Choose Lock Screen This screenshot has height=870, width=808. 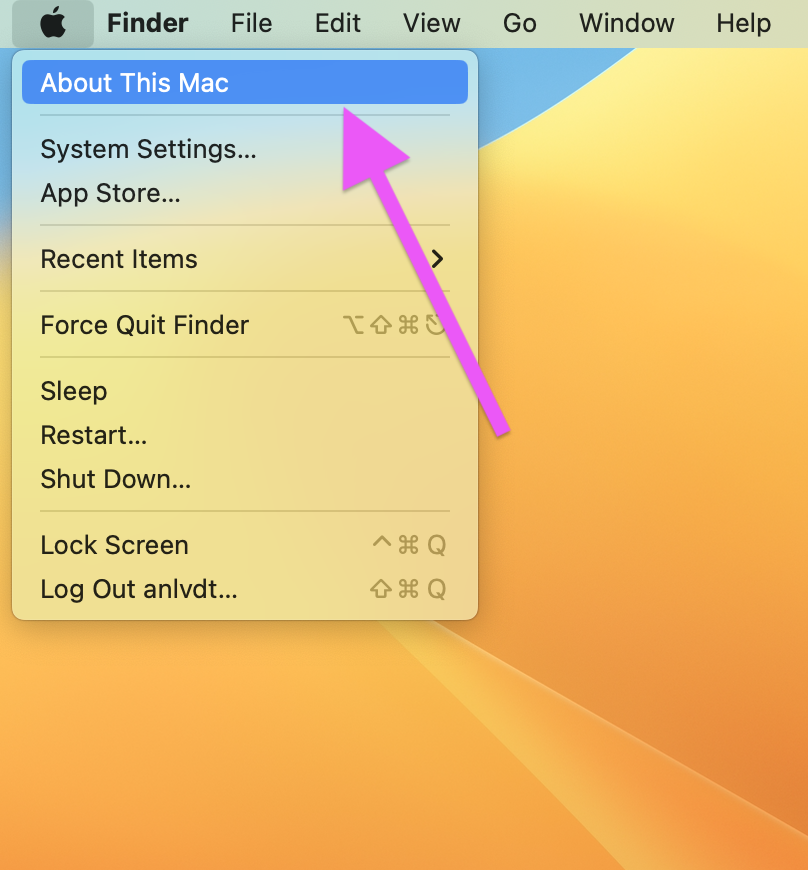click(x=245, y=545)
